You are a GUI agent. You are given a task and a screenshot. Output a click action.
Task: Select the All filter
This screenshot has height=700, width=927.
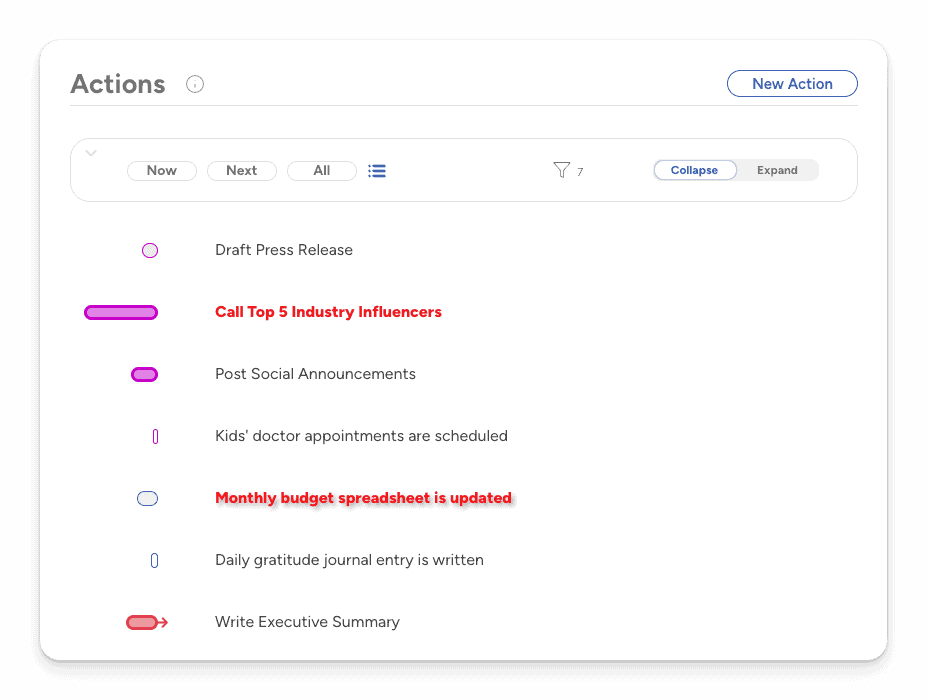point(322,171)
